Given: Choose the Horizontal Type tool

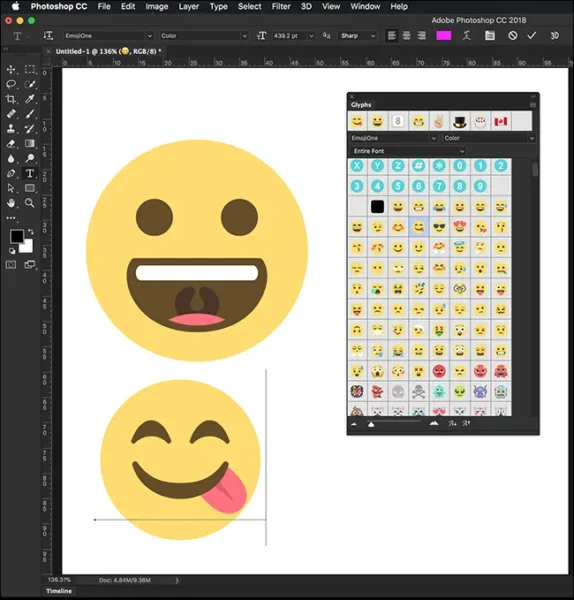Looking at the screenshot, I should click(30, 173).
